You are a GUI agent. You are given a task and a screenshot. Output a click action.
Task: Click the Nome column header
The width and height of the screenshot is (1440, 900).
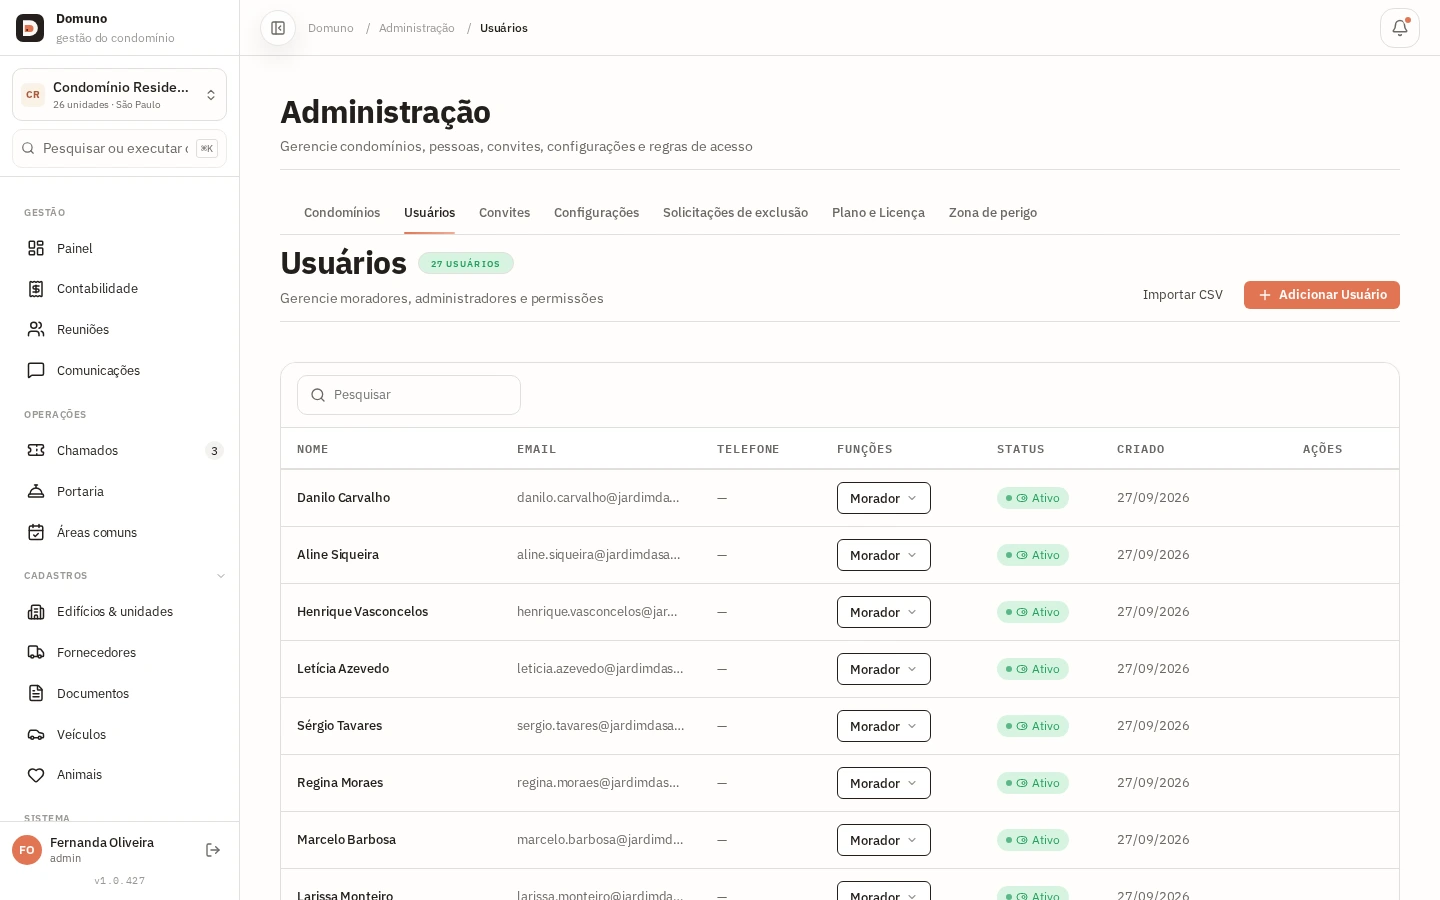313,449
